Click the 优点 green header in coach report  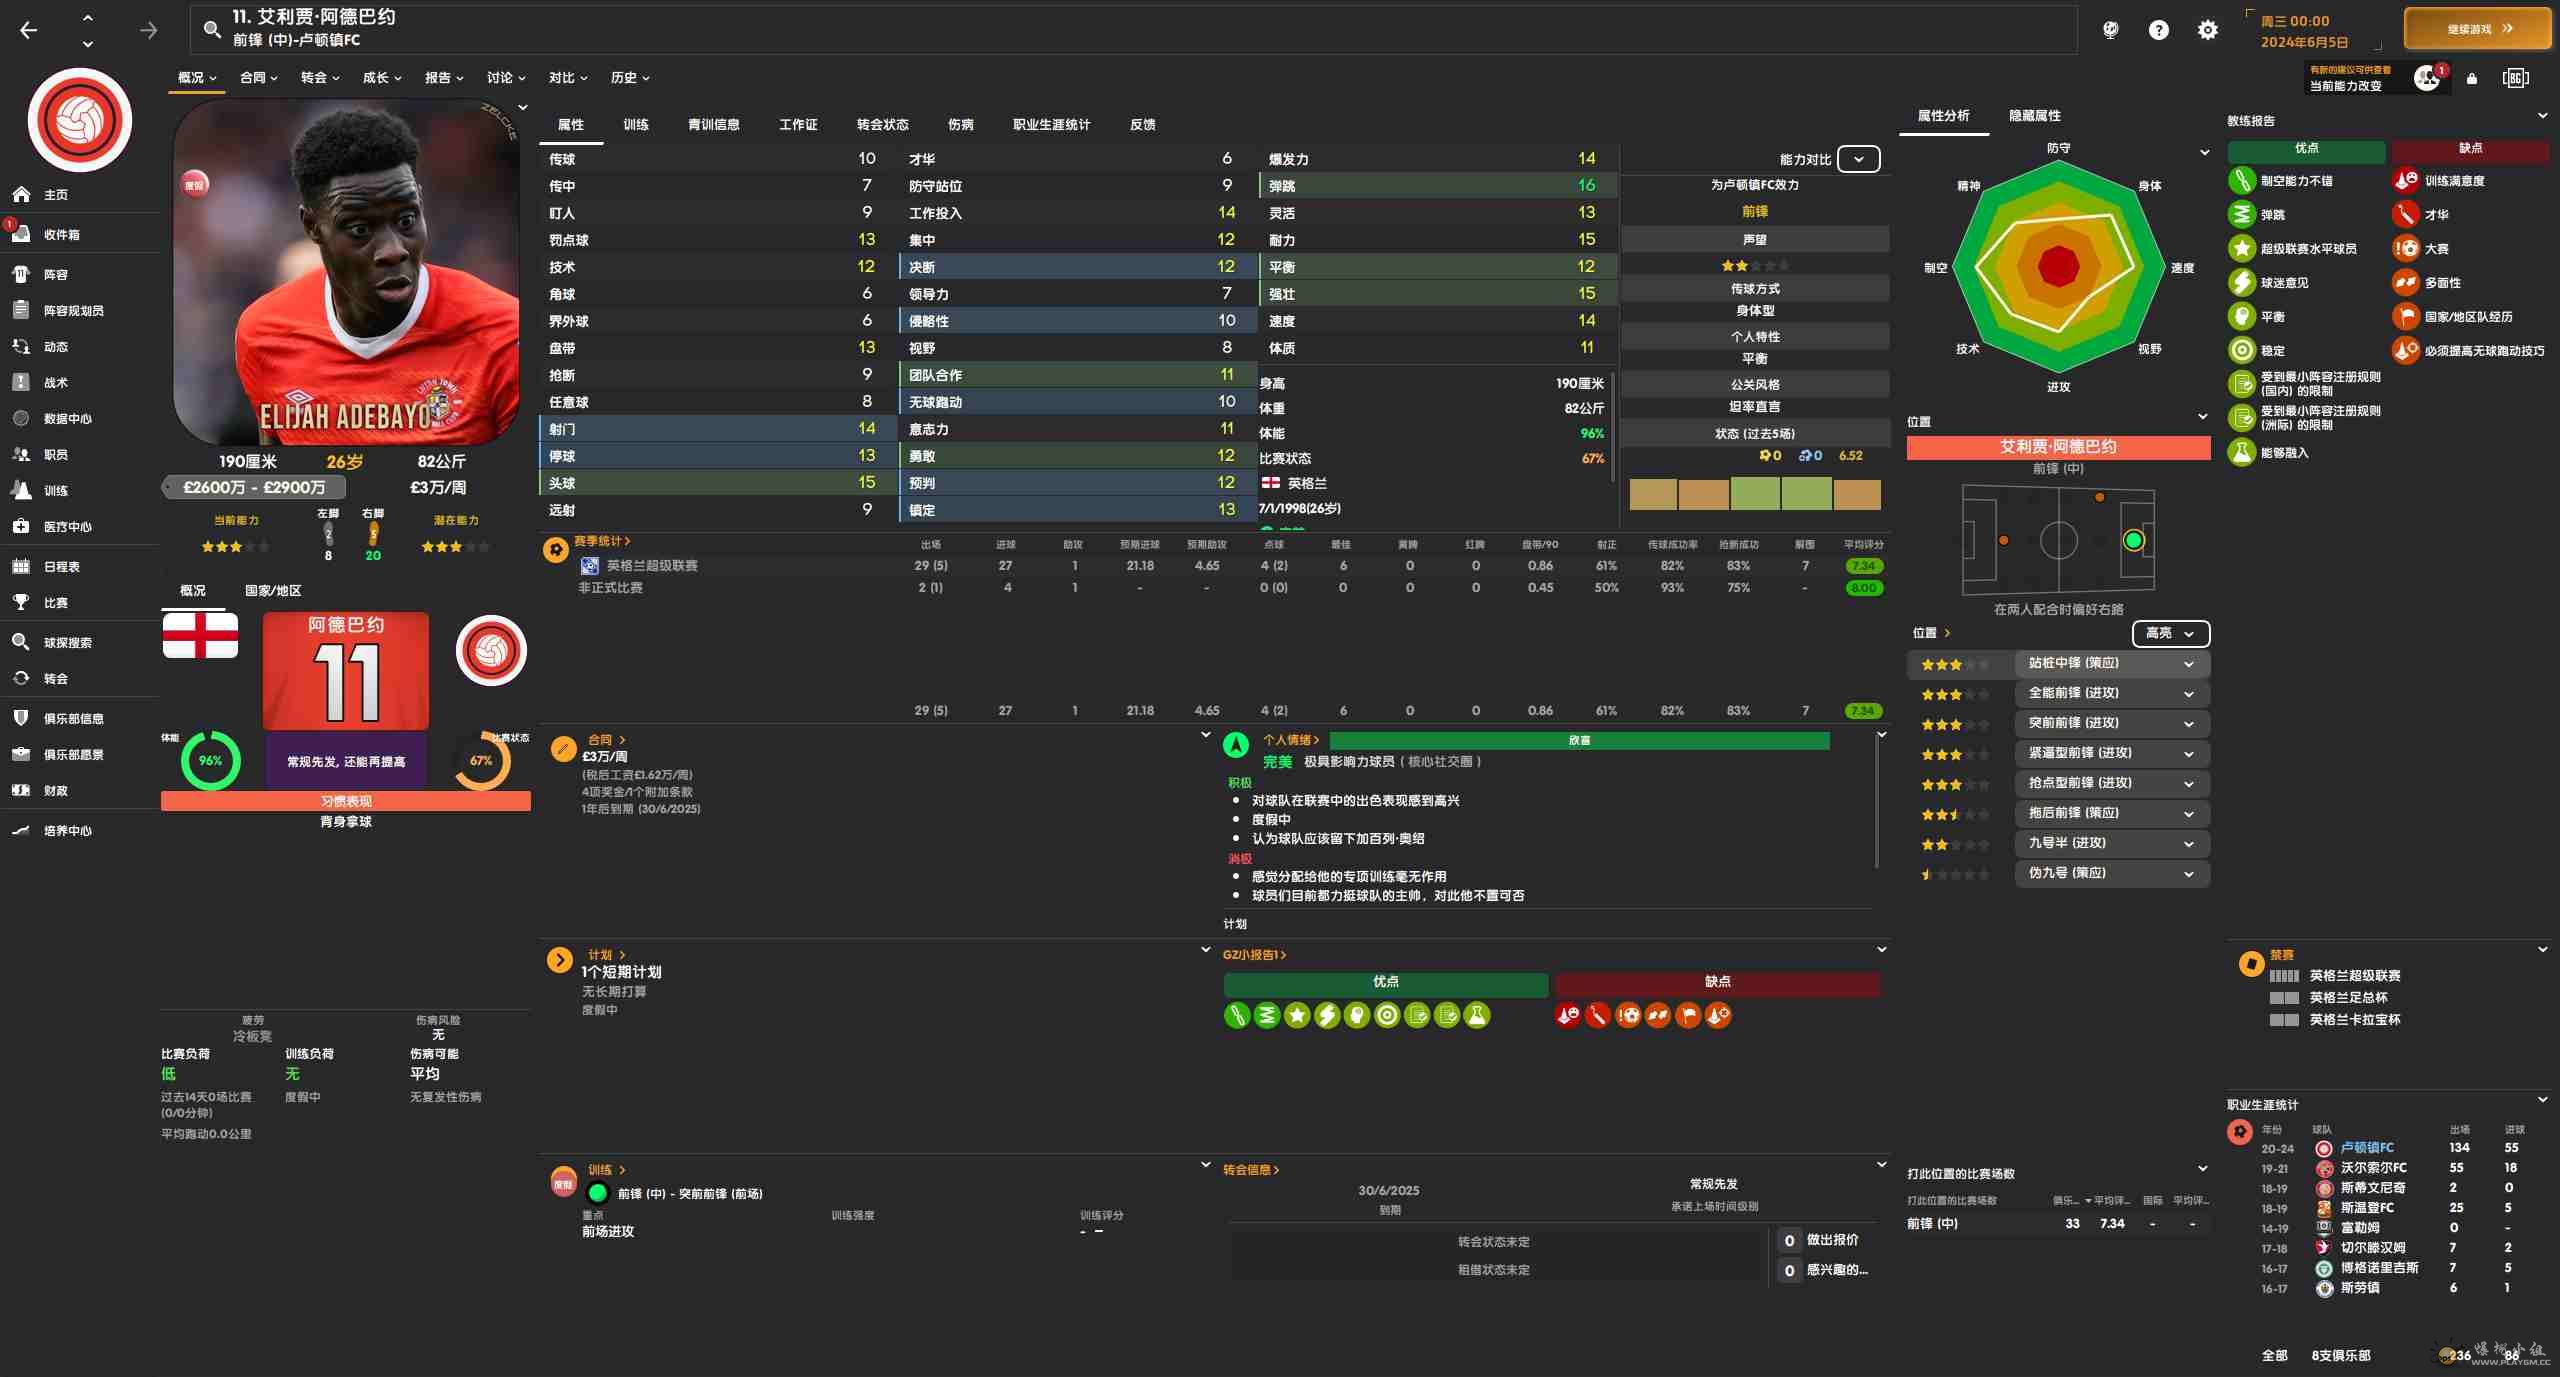[x=2306, y=149]
